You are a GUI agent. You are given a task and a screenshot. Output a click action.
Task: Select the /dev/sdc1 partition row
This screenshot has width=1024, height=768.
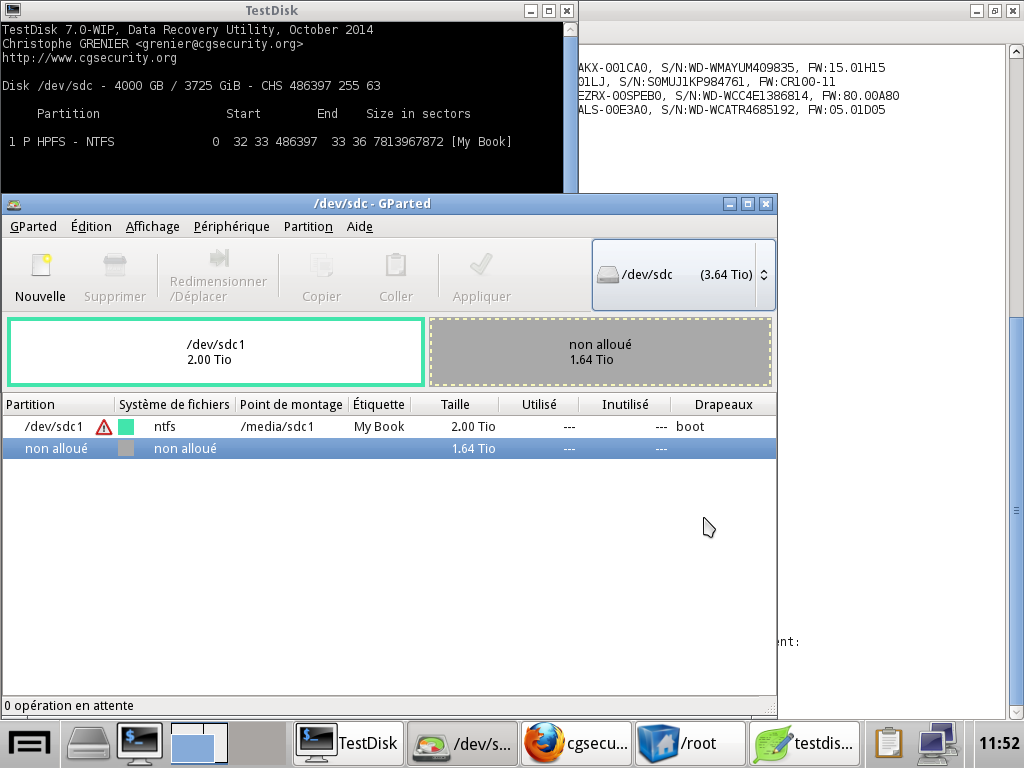pyautogui.click(x=389, y=427)
